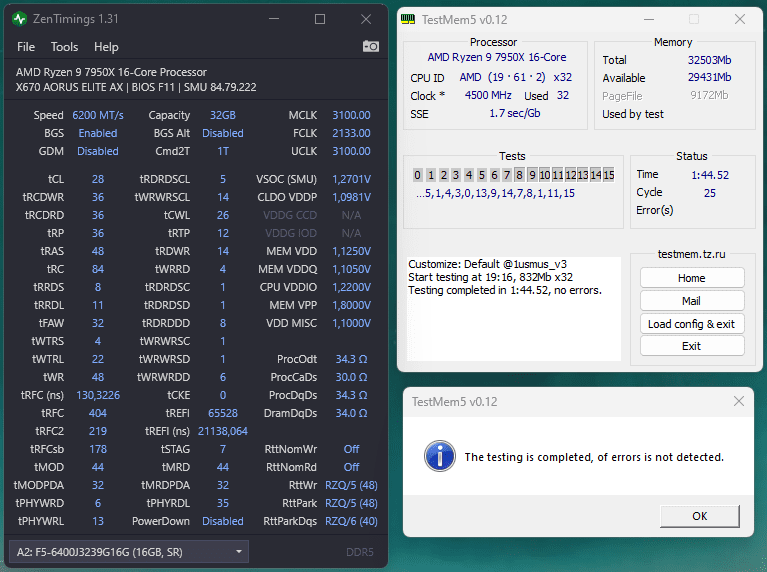Click the blue info icon in dialog
Image resolution: width=767 pixels, height=572 pixels.
[439, 456]
